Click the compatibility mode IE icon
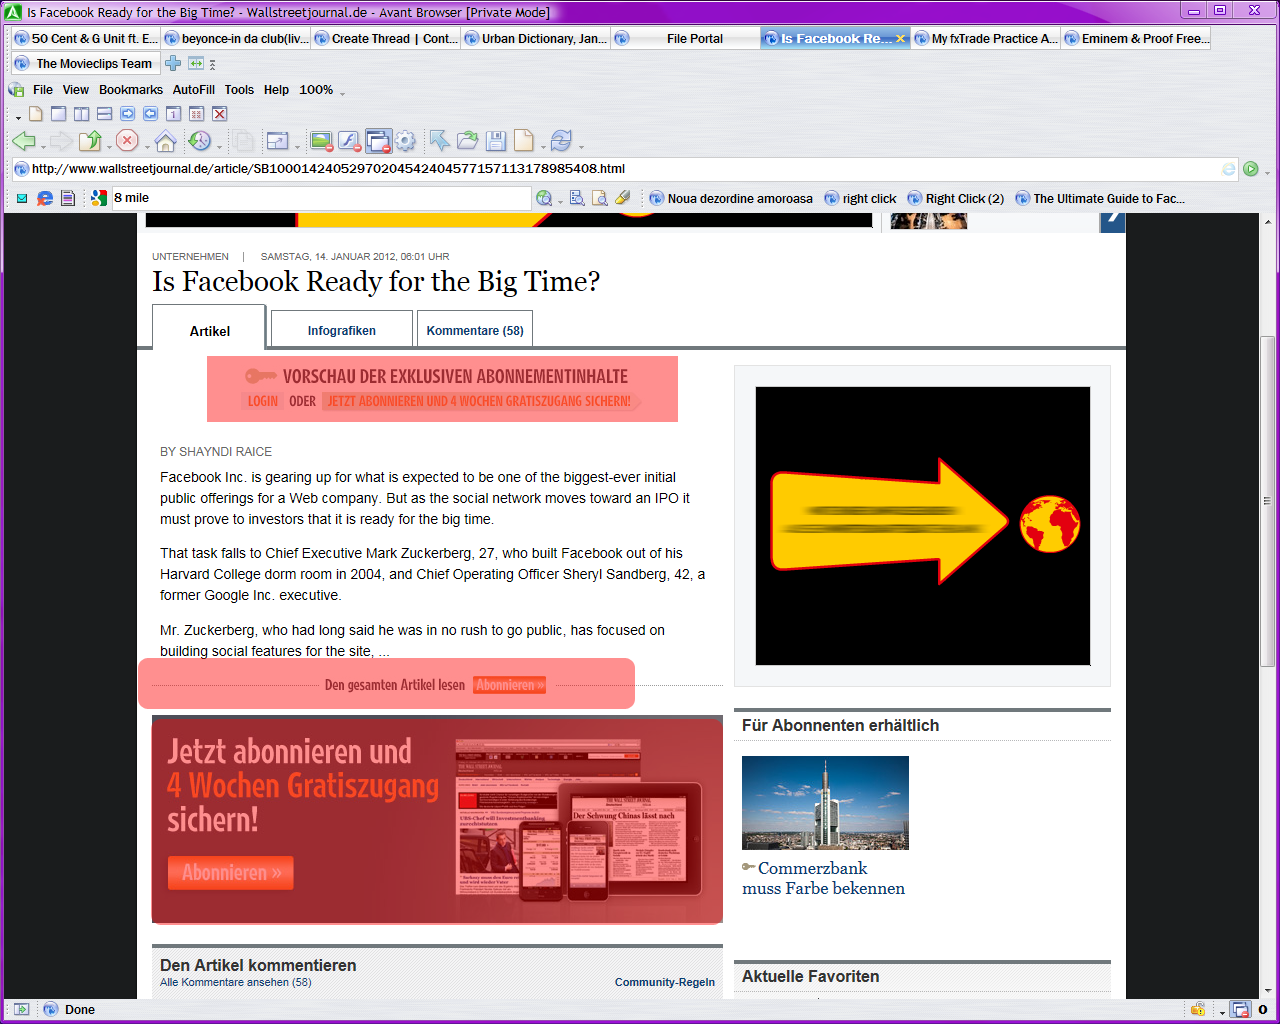The height and width of the screenshot is (1024, 1280). (x=1229, y=169)
